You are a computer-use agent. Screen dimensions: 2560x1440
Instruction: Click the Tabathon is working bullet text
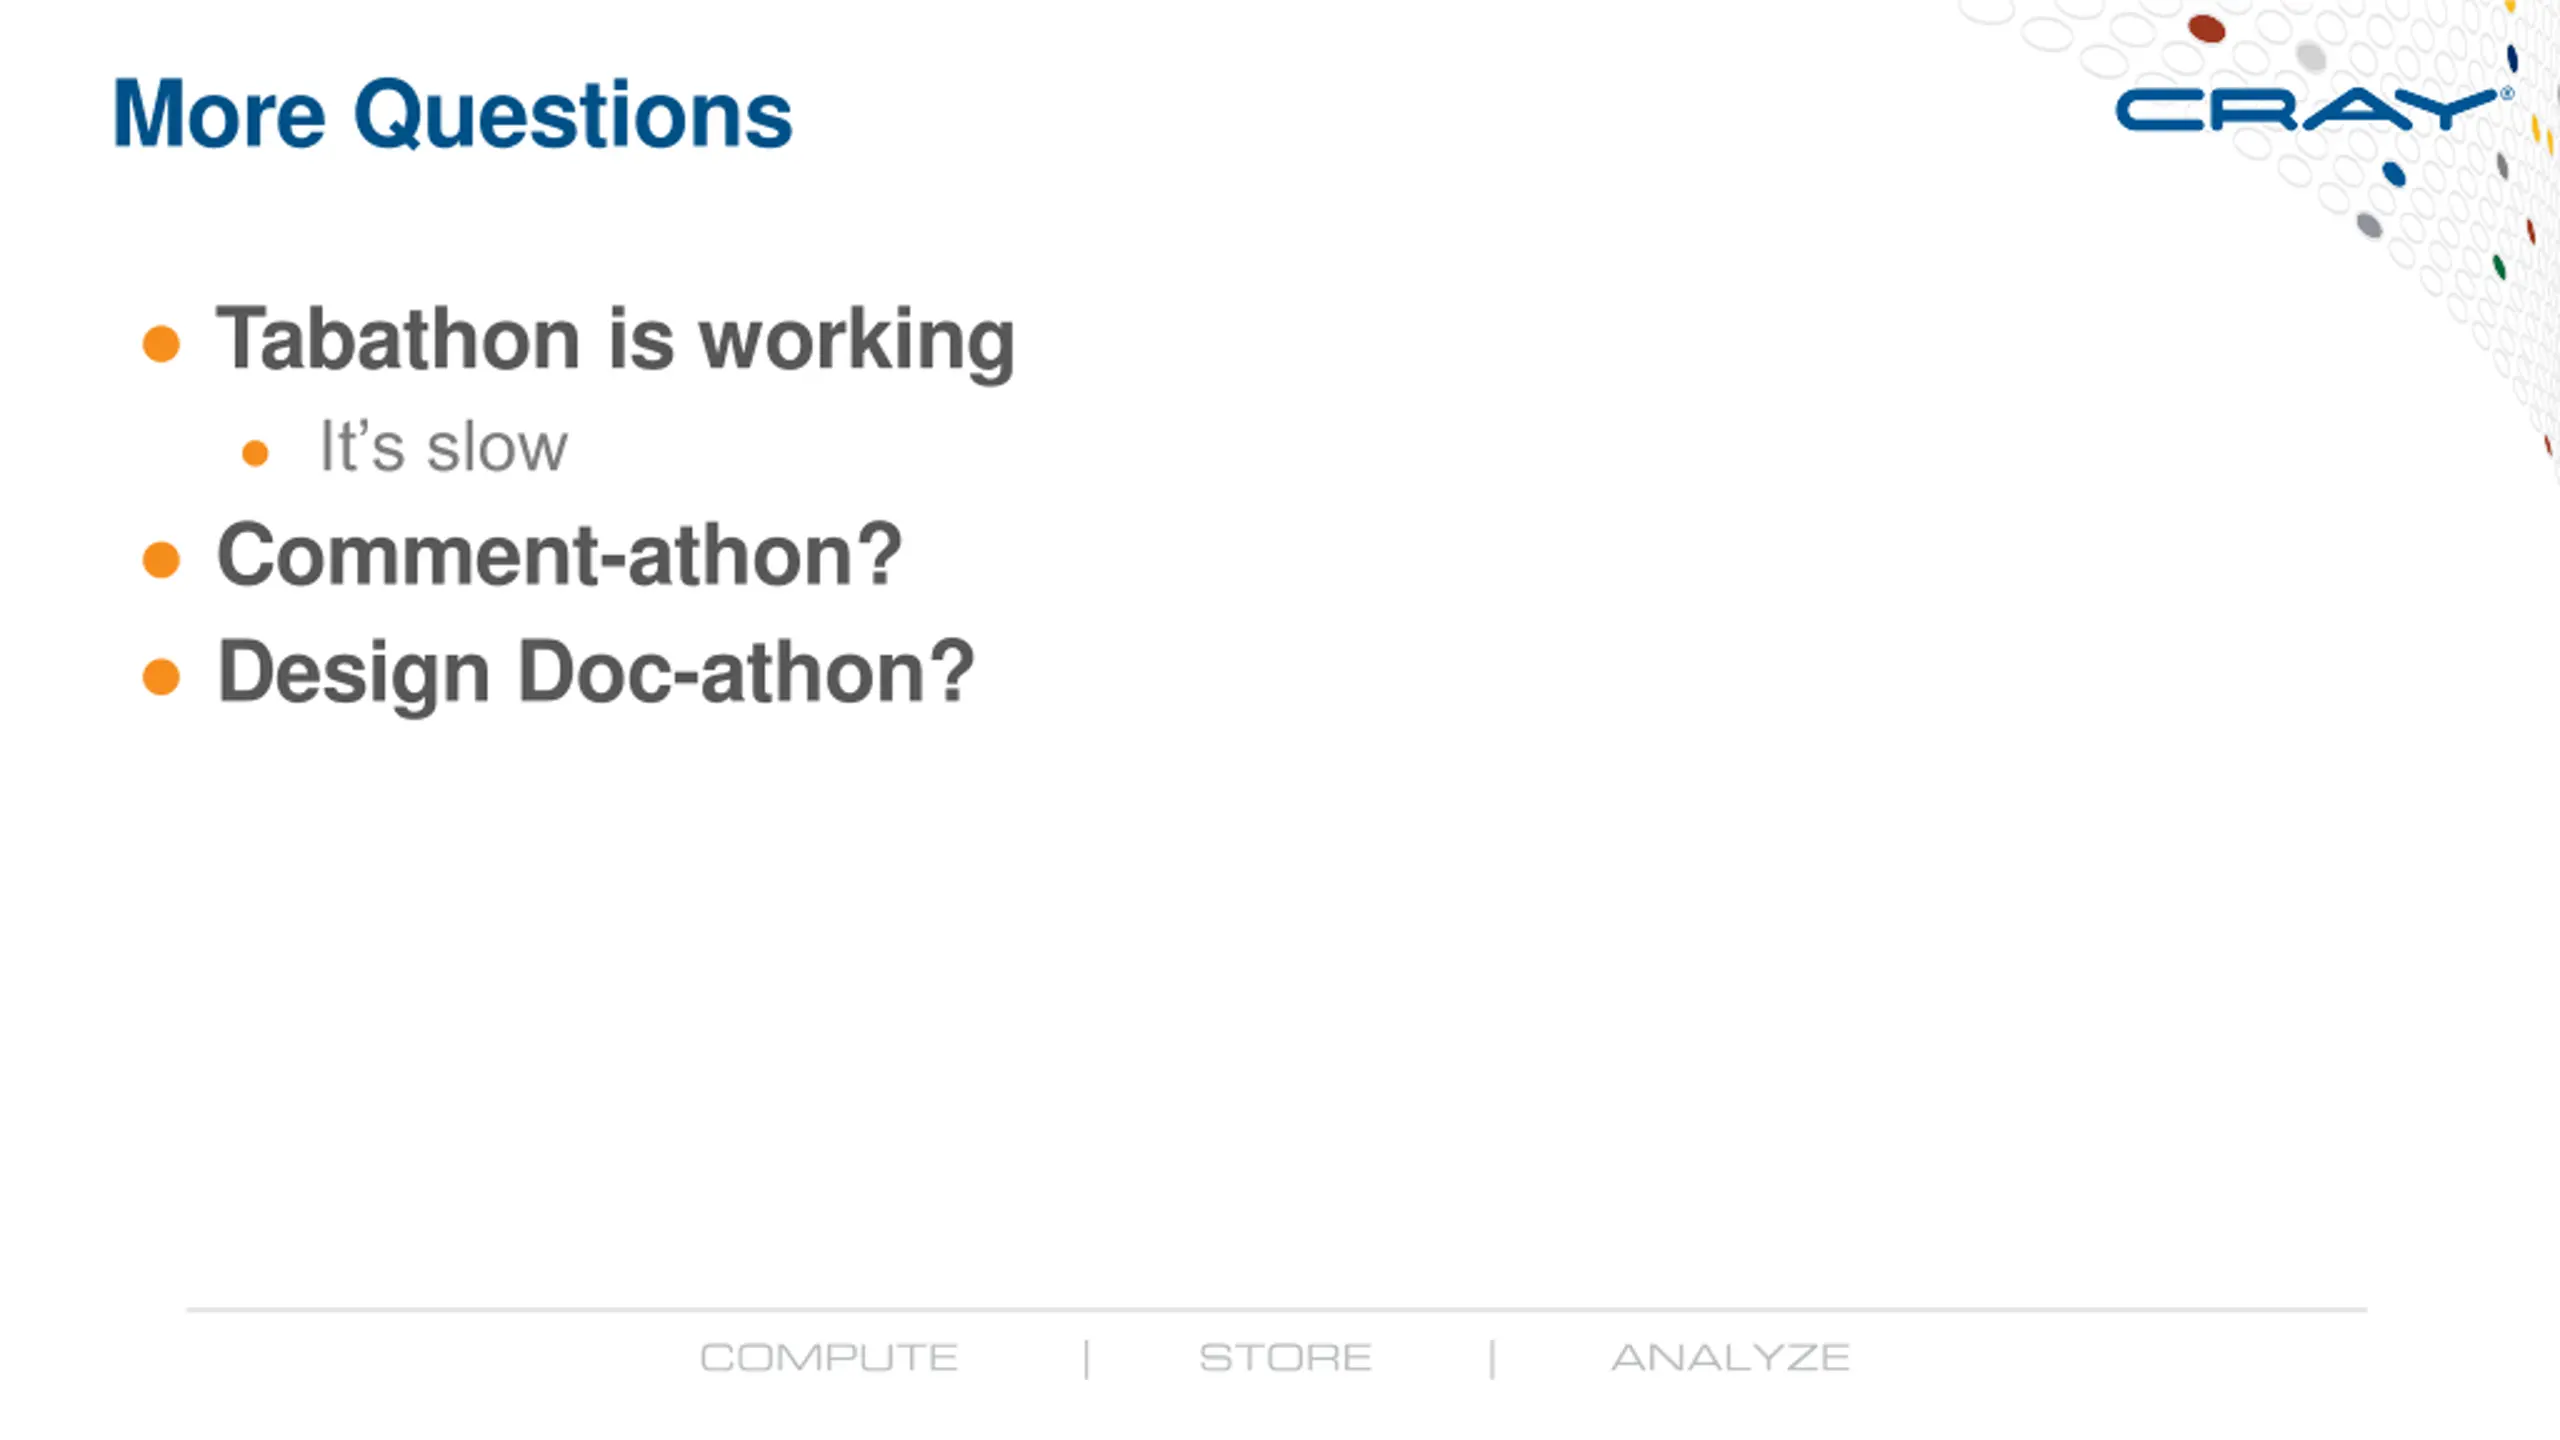click(616, 342)
